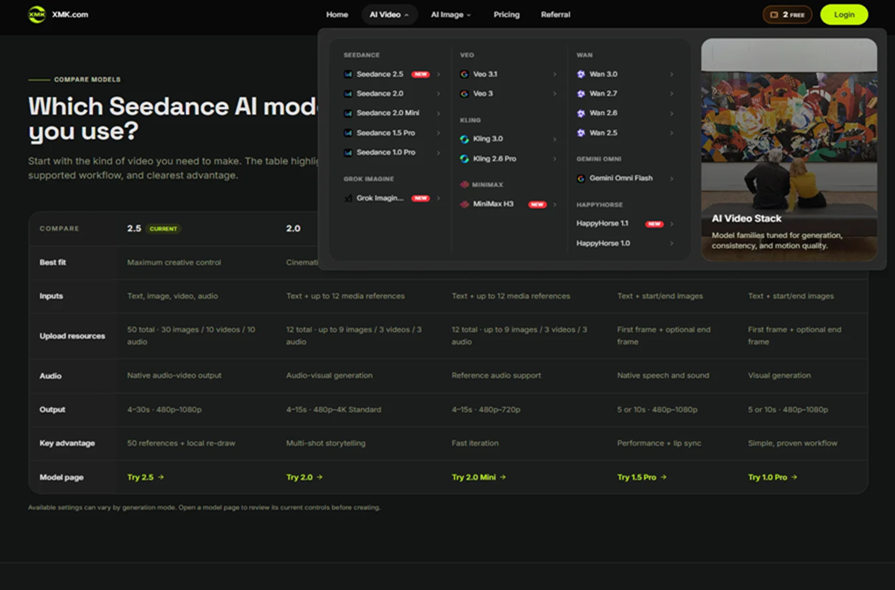This screenshot has width=895, height=590.
Task: Expand the Kling 3.0 chevron
Action: (555, 139)
